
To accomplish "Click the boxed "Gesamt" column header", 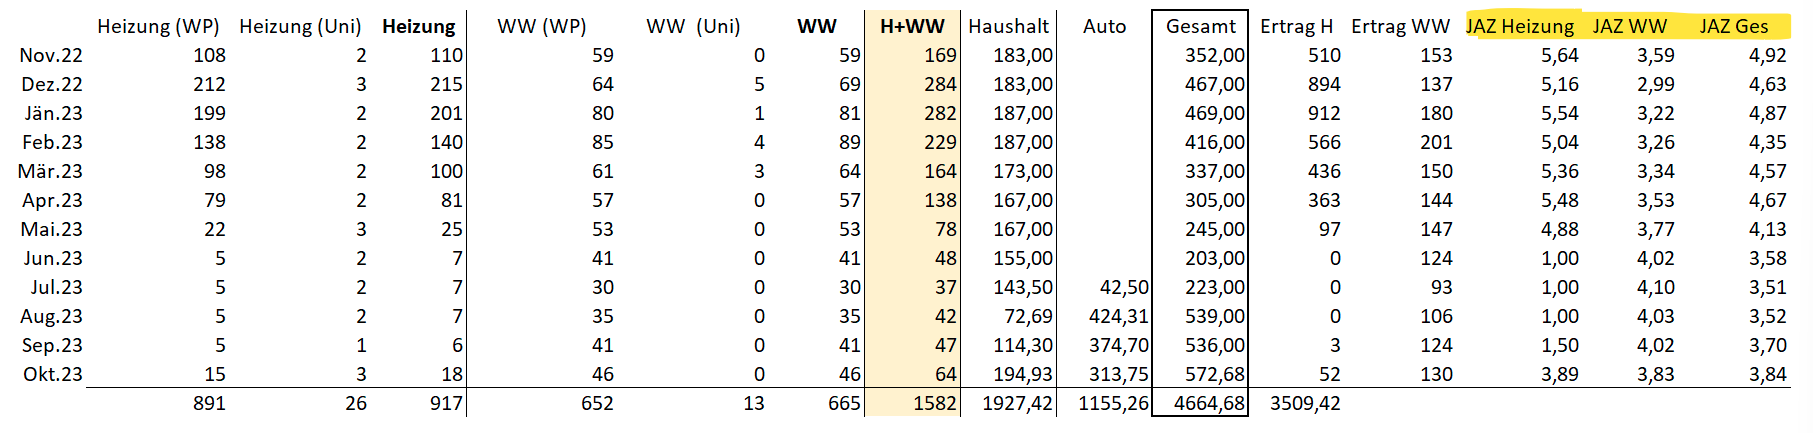I will [1200, 26].
